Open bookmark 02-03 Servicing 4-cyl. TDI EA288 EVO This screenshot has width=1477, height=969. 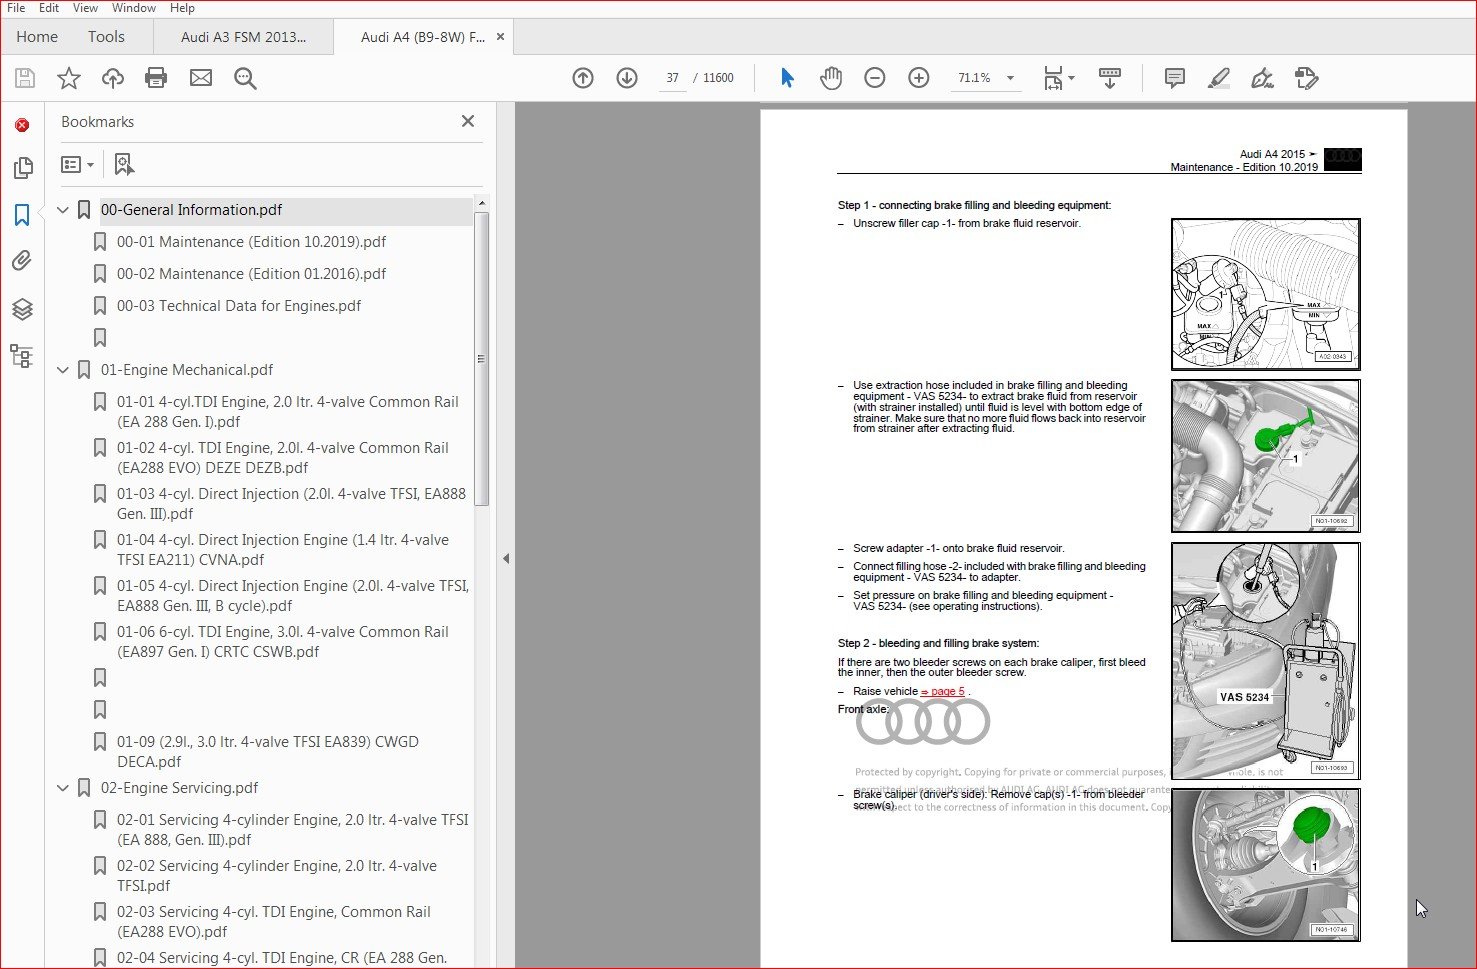coord(274,922)
